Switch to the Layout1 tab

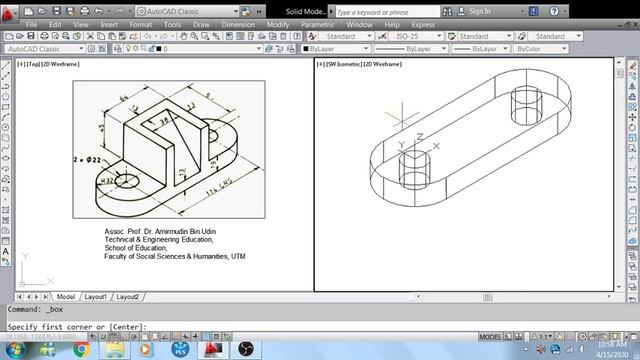click(95, 297)
